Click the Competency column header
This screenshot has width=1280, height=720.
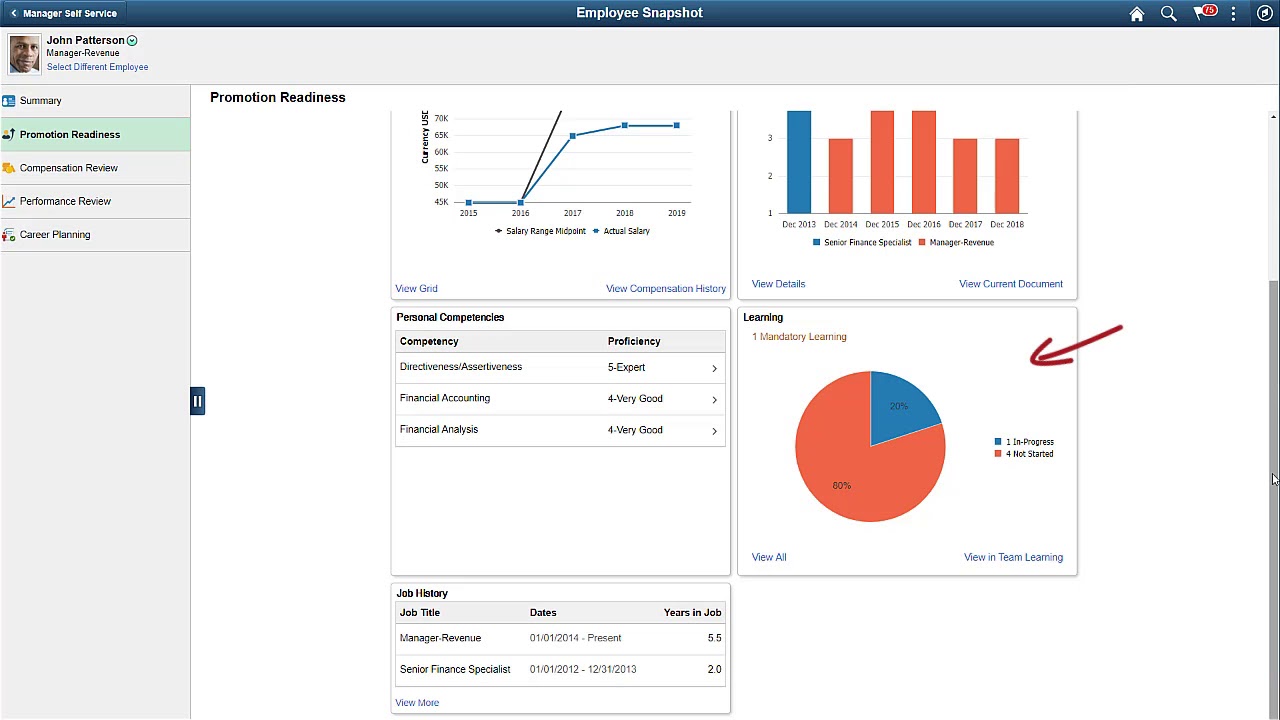(429, 342)
